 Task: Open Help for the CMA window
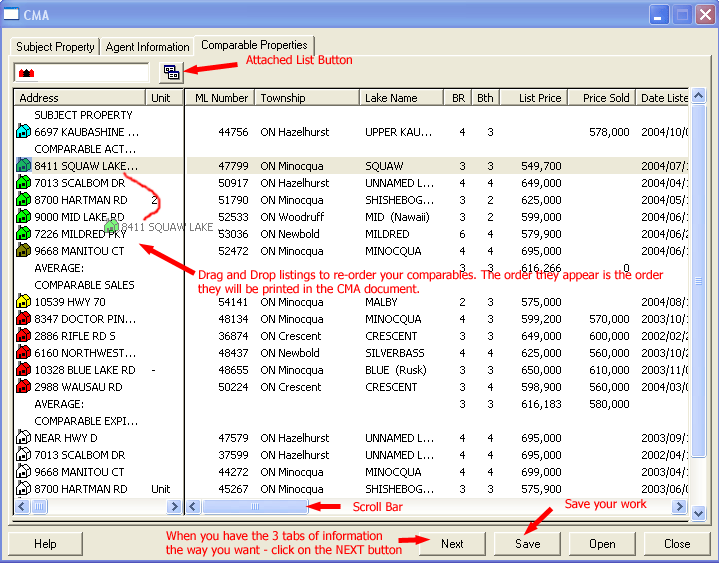pos(45,544)
